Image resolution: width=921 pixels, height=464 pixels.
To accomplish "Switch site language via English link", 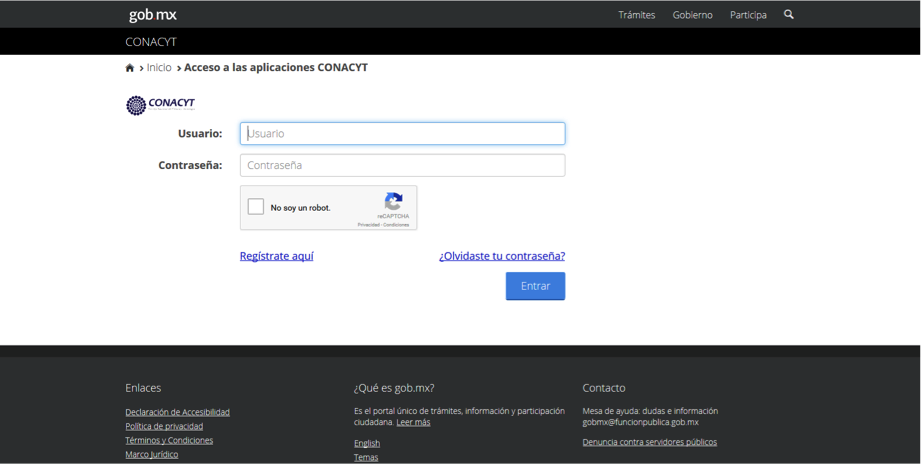I will (367, 443).
